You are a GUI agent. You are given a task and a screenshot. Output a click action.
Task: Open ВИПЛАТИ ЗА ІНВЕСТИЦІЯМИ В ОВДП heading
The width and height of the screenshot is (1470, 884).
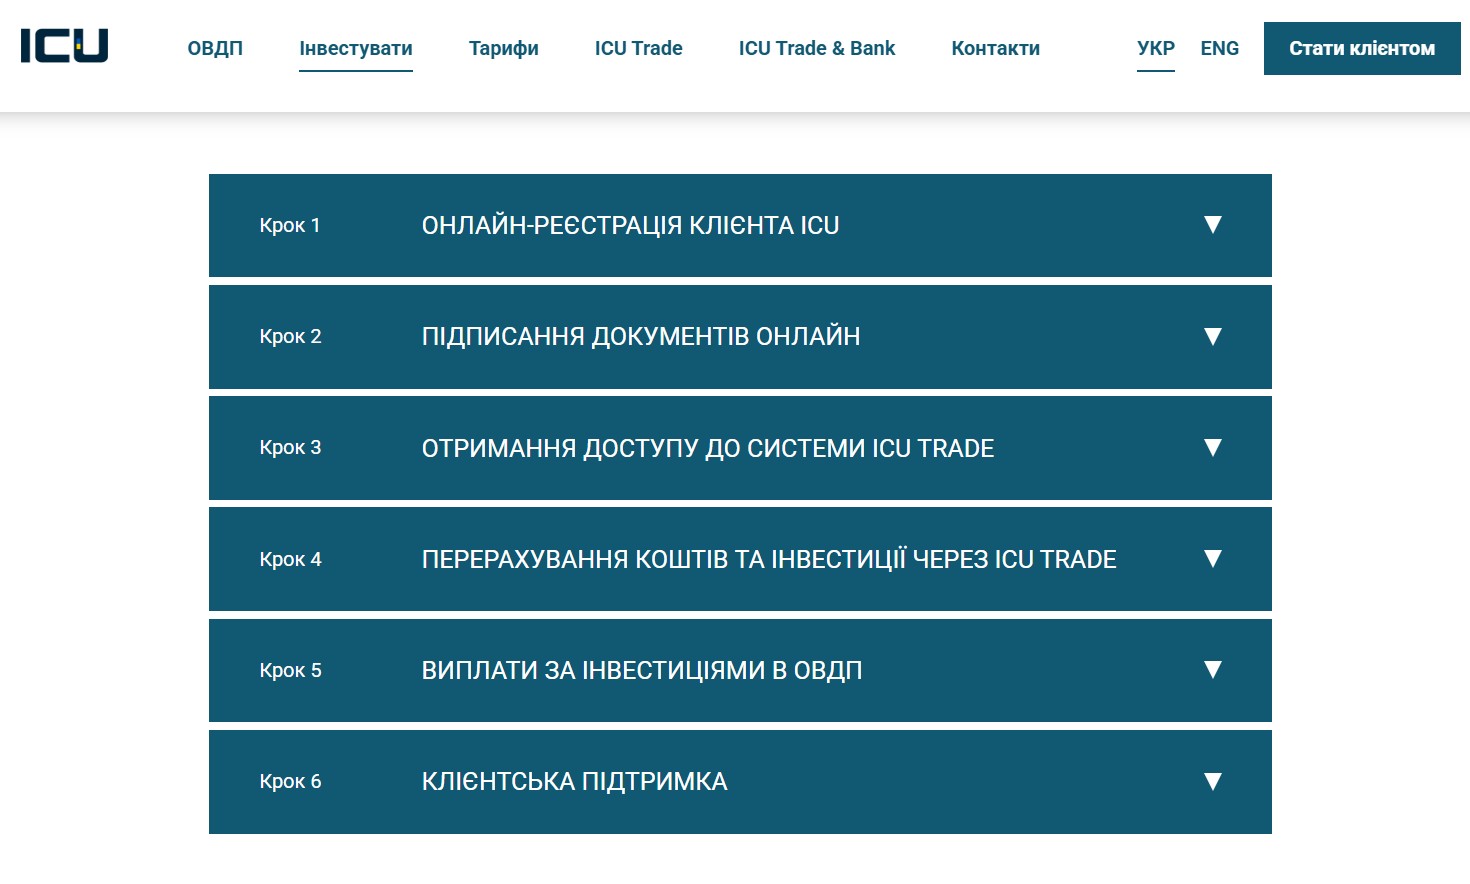[x=642, y=670]
